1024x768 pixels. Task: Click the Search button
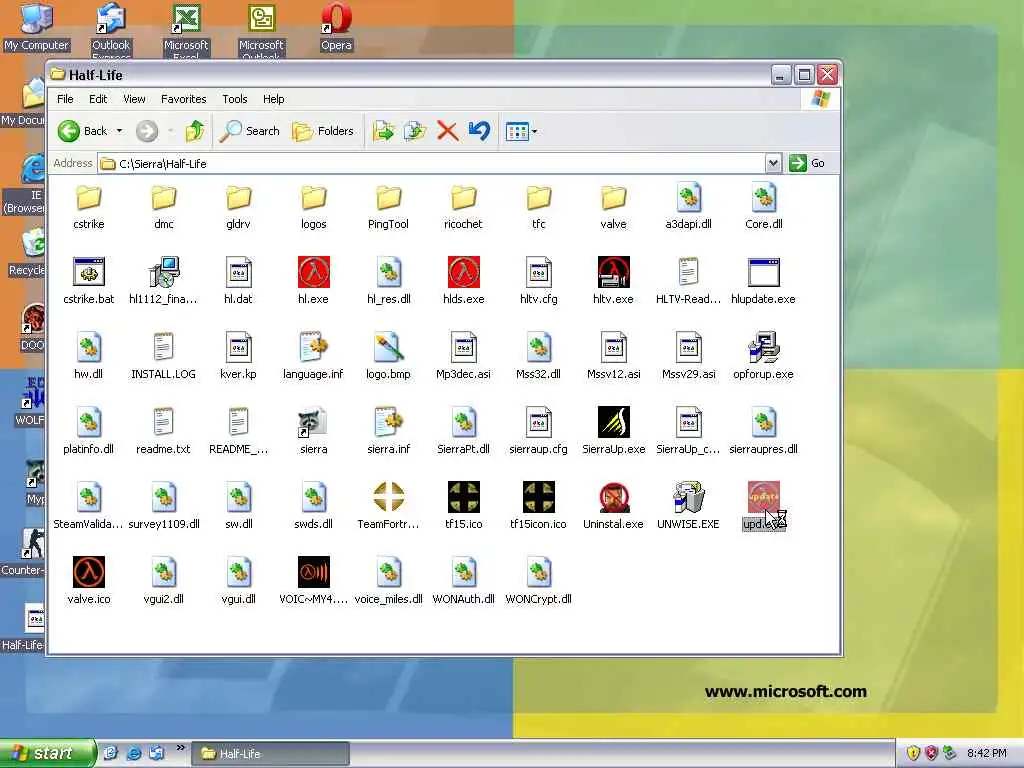point(250,131)
